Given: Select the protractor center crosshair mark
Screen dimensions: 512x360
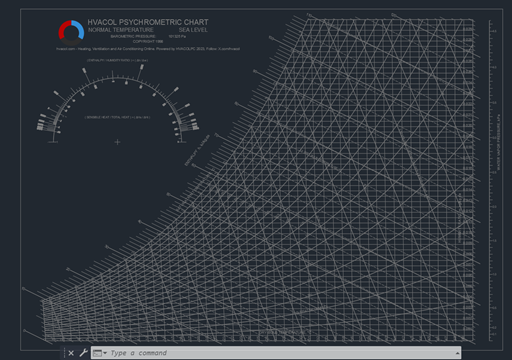Looking at the screenshot, I should 117,142.
